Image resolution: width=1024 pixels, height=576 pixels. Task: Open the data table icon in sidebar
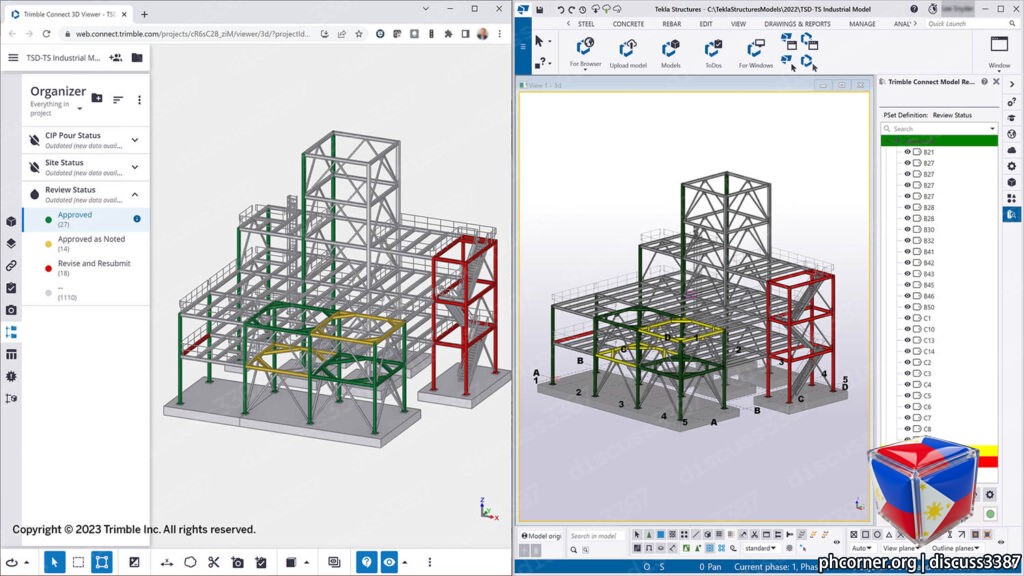coord(11,354)
